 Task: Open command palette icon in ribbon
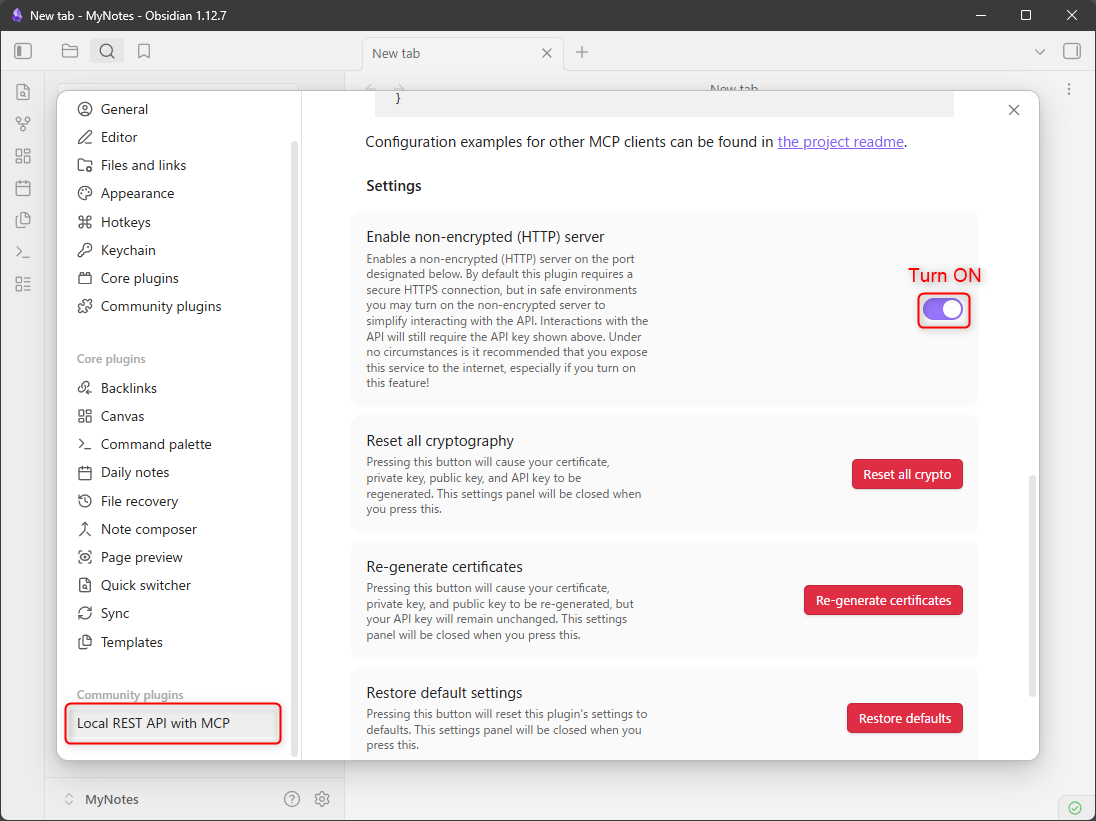tap(23, 252)
